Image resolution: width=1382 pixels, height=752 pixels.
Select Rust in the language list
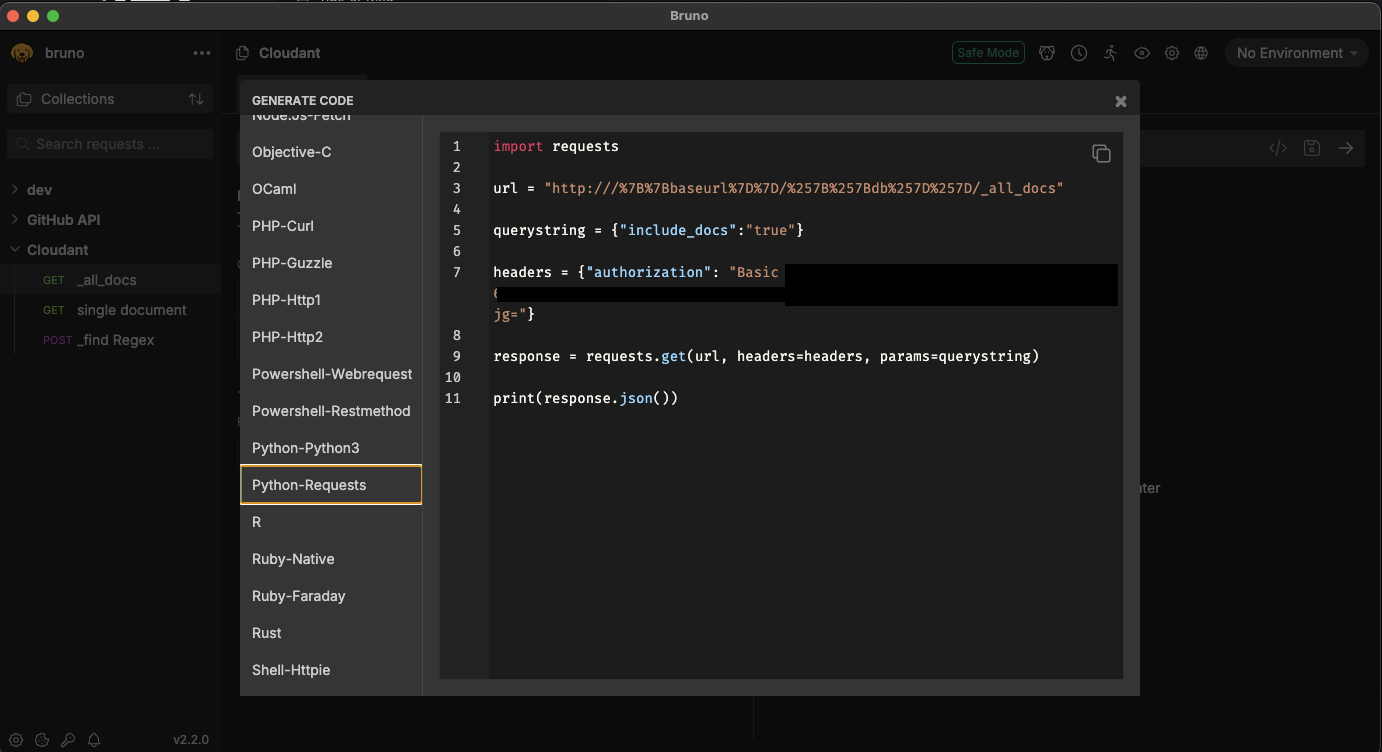click(x=267, y=633)
